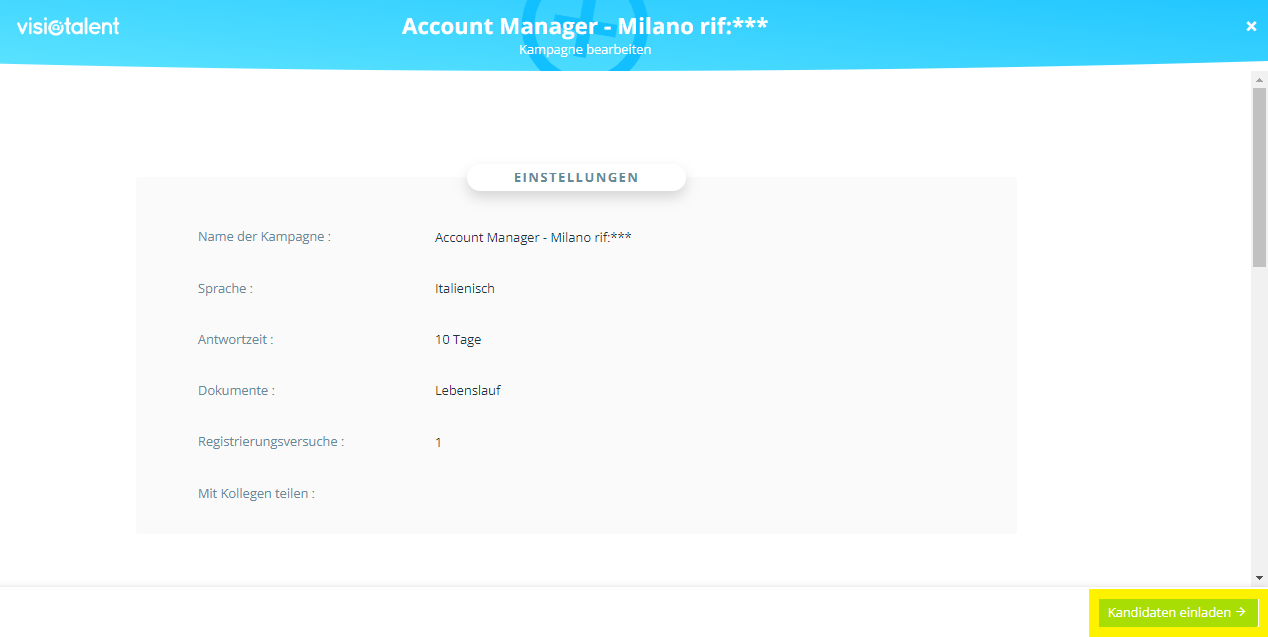Click the Dokumente label
The width and height of the screenshot is (1268, 637).
pos(236,390)
